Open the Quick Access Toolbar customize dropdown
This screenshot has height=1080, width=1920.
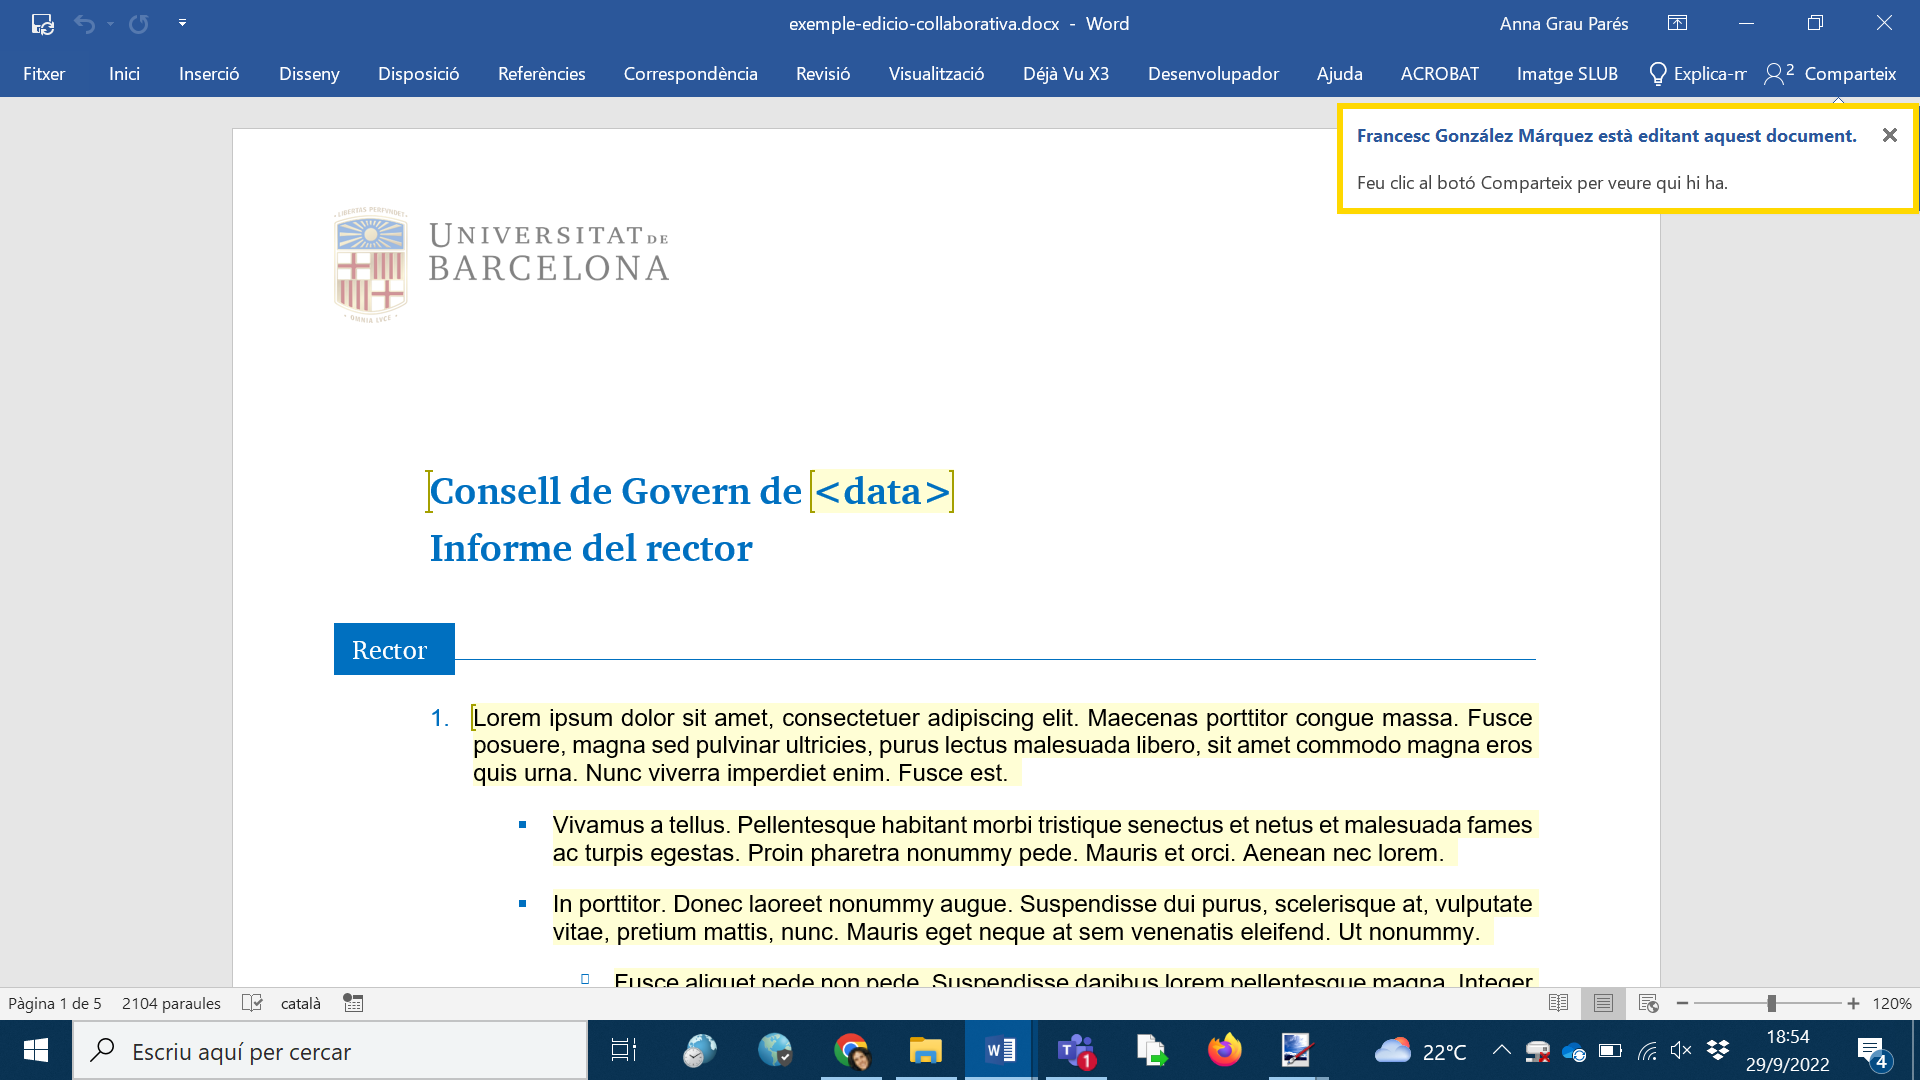coord(182,23)
